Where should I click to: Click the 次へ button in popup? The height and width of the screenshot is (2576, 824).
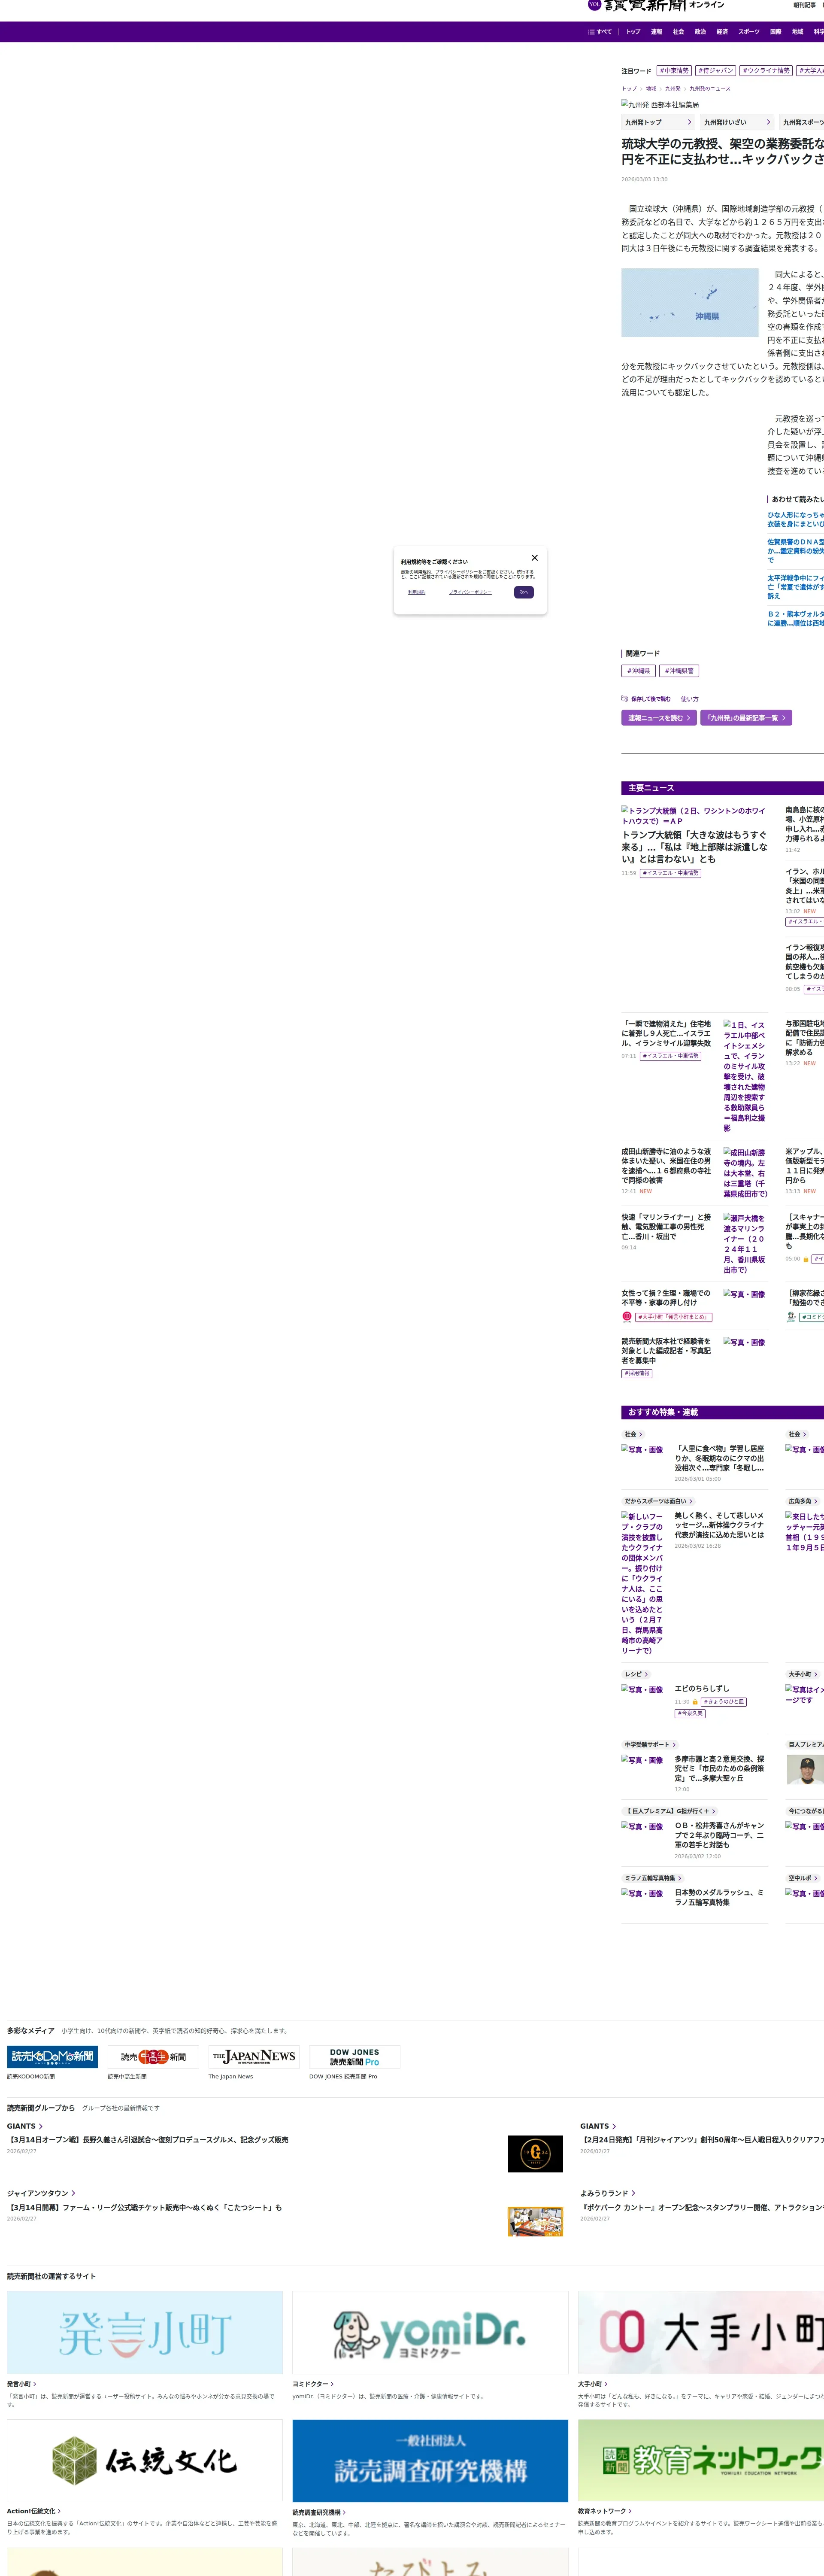tap(524, 592)
